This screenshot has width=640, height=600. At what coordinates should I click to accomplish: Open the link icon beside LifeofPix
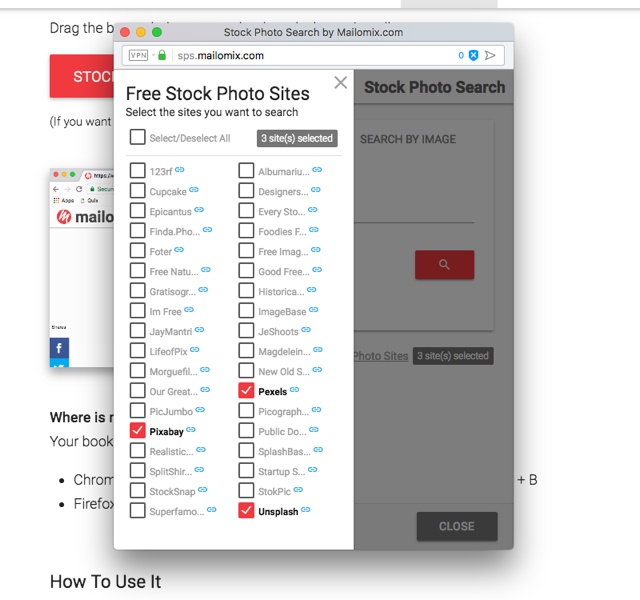[195, 350]
